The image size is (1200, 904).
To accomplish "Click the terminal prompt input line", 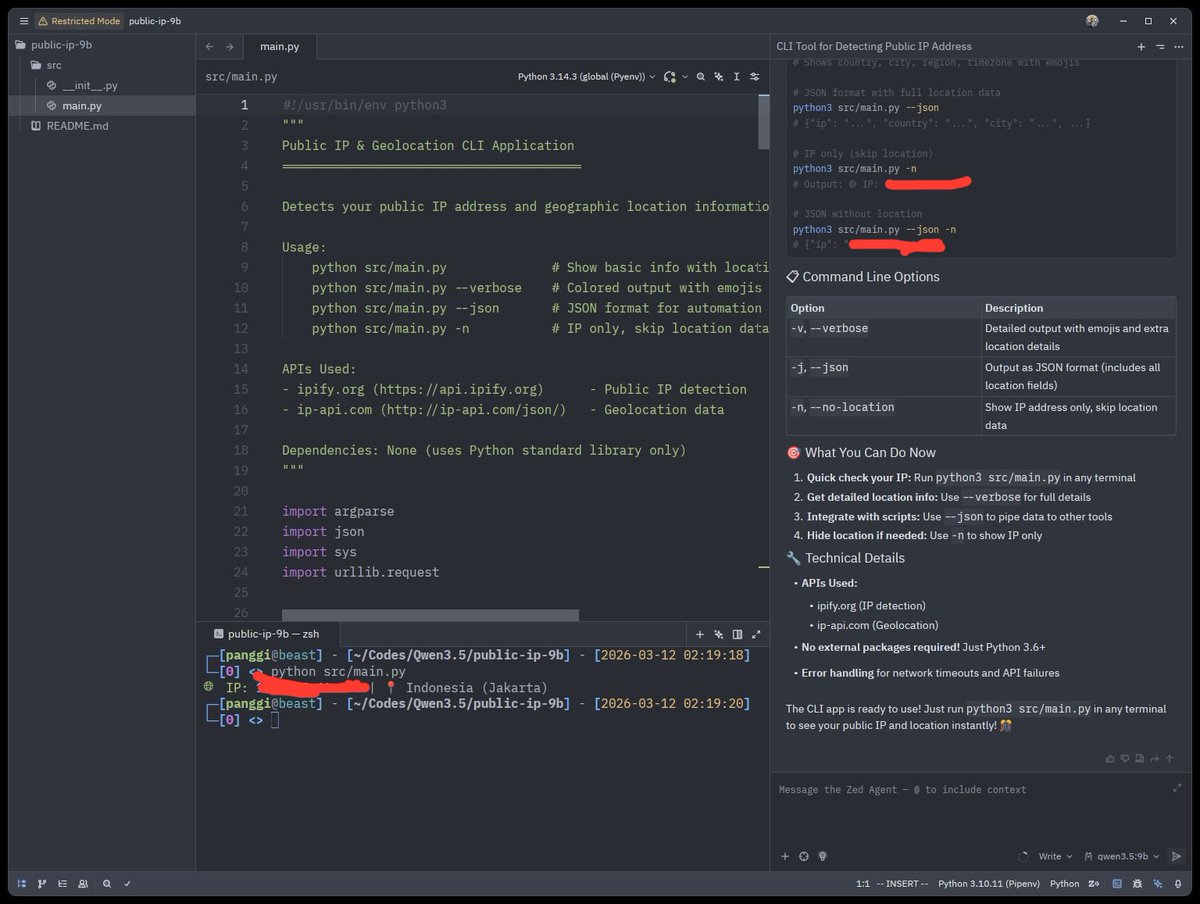I will tap(274, 720).
